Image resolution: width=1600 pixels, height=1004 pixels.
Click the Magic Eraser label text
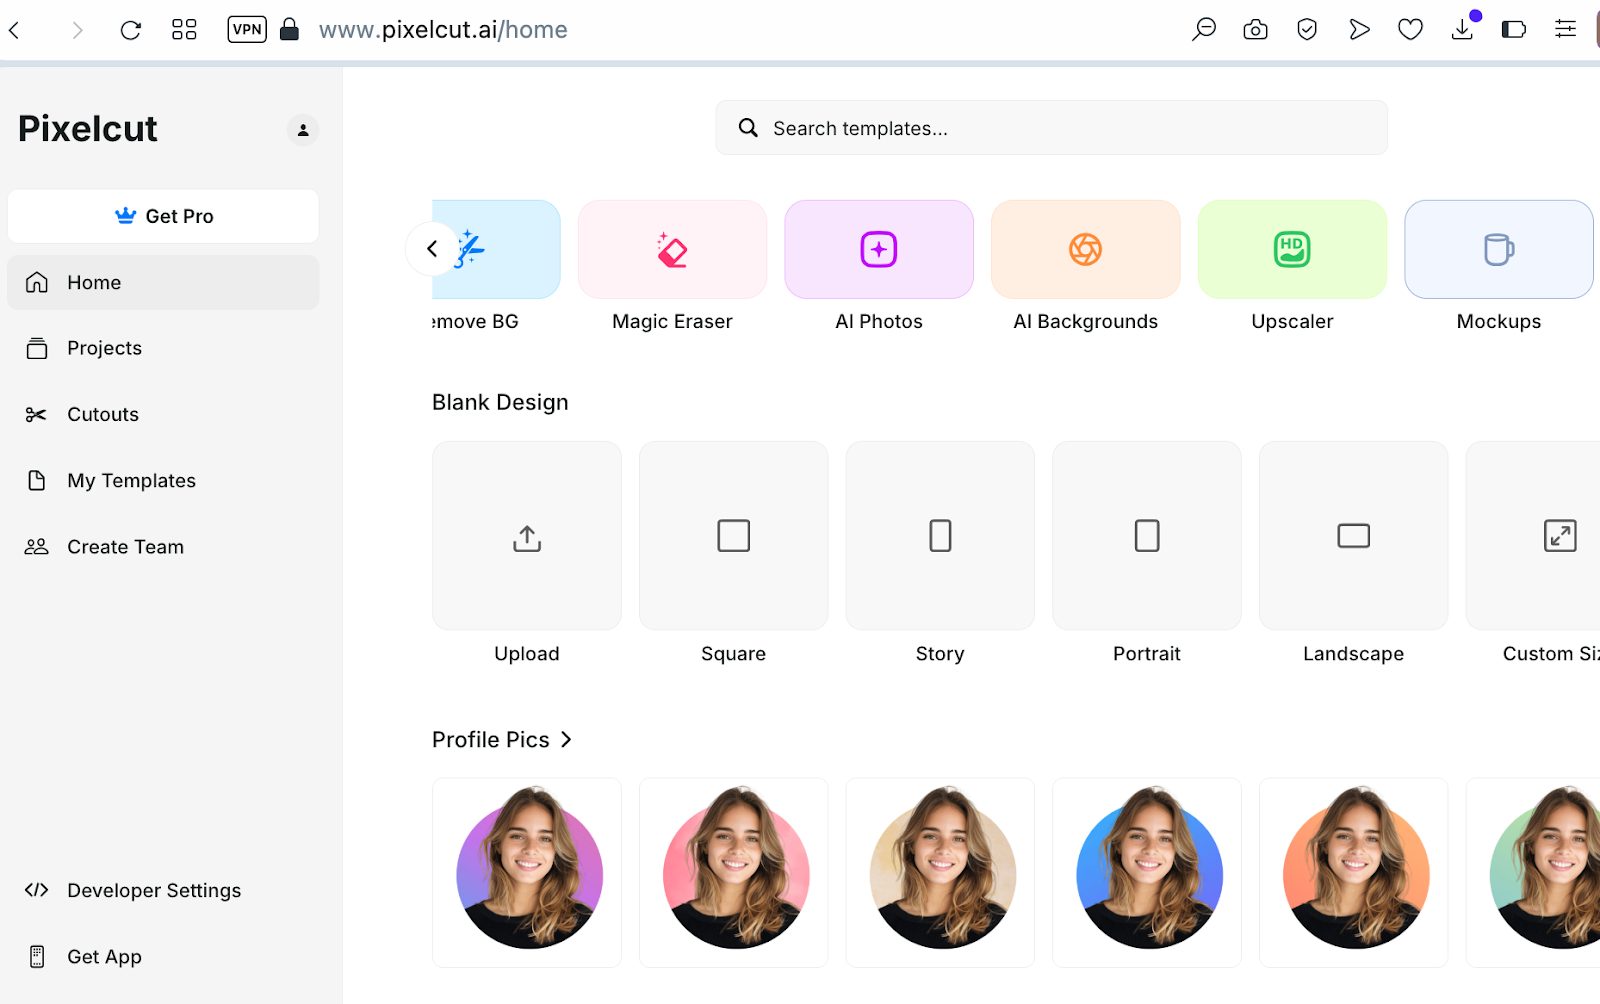coord(672,322)
